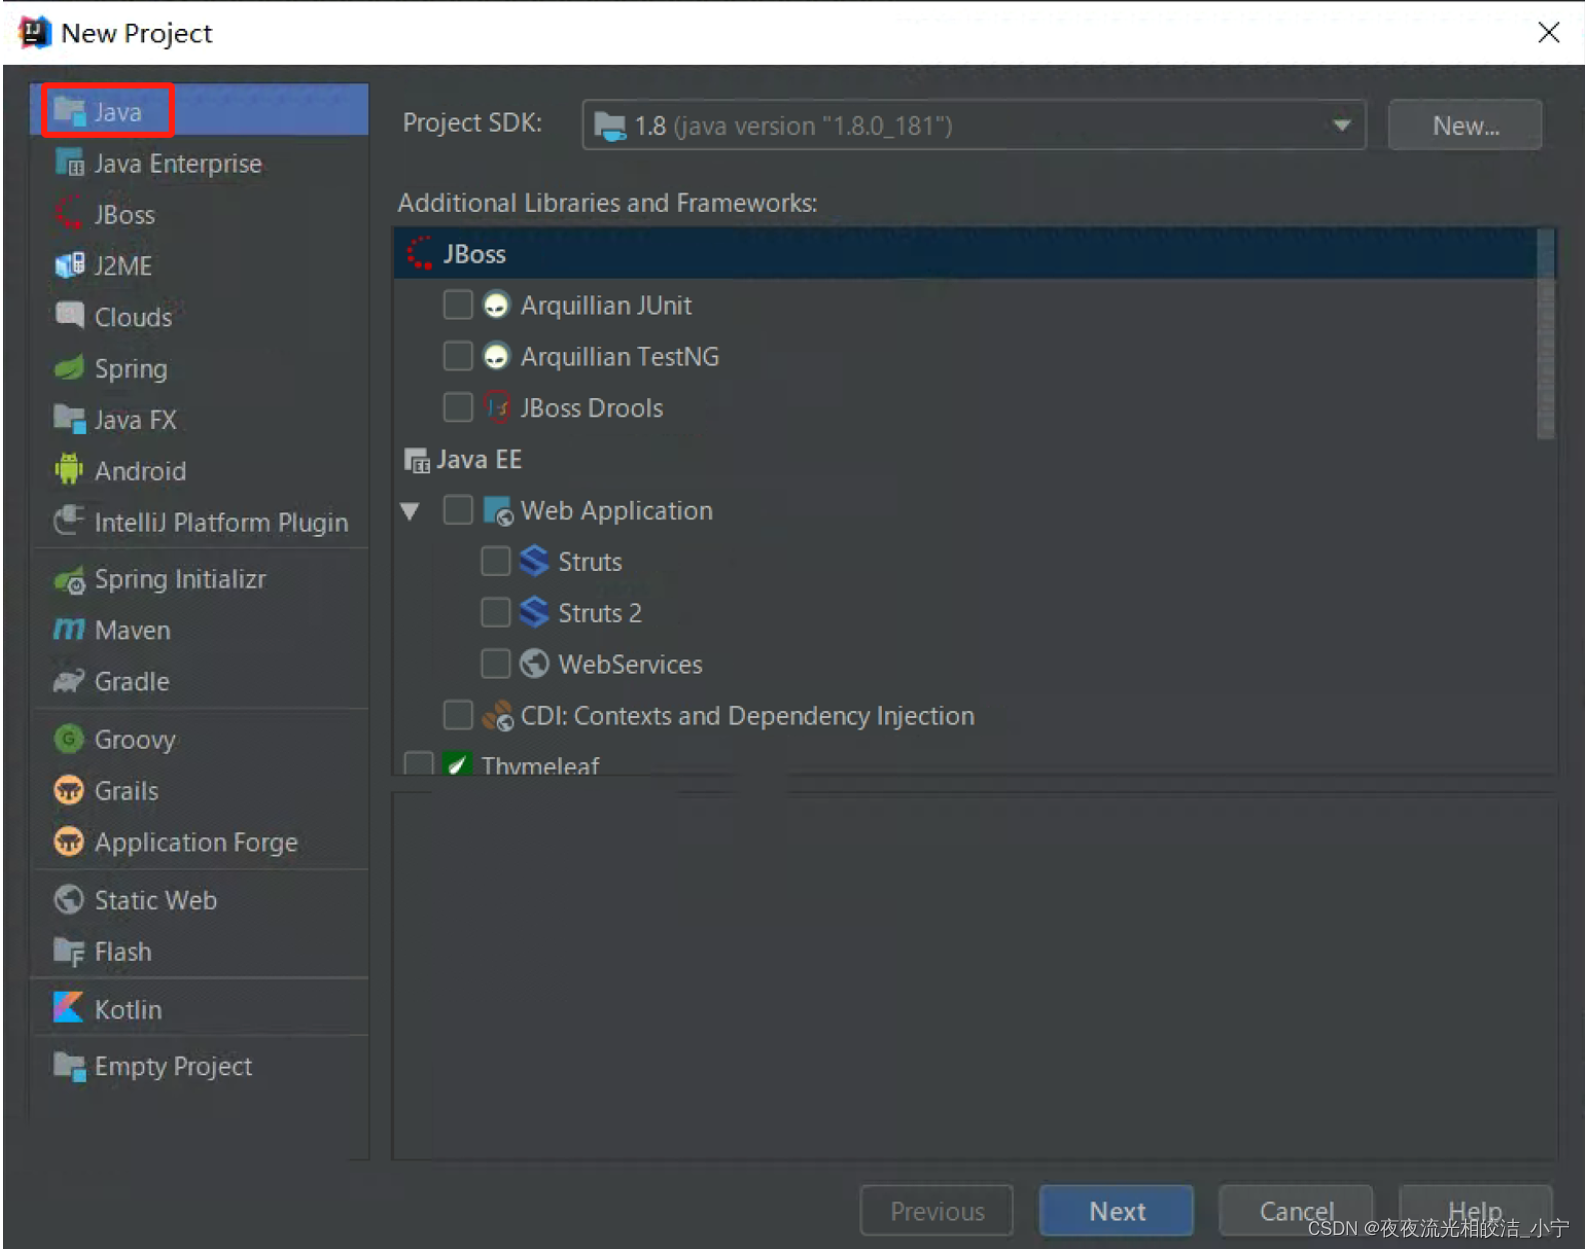1585x1249 pixels.
Task: Close the New Project dialog
Action: (x=1549, y=32)
